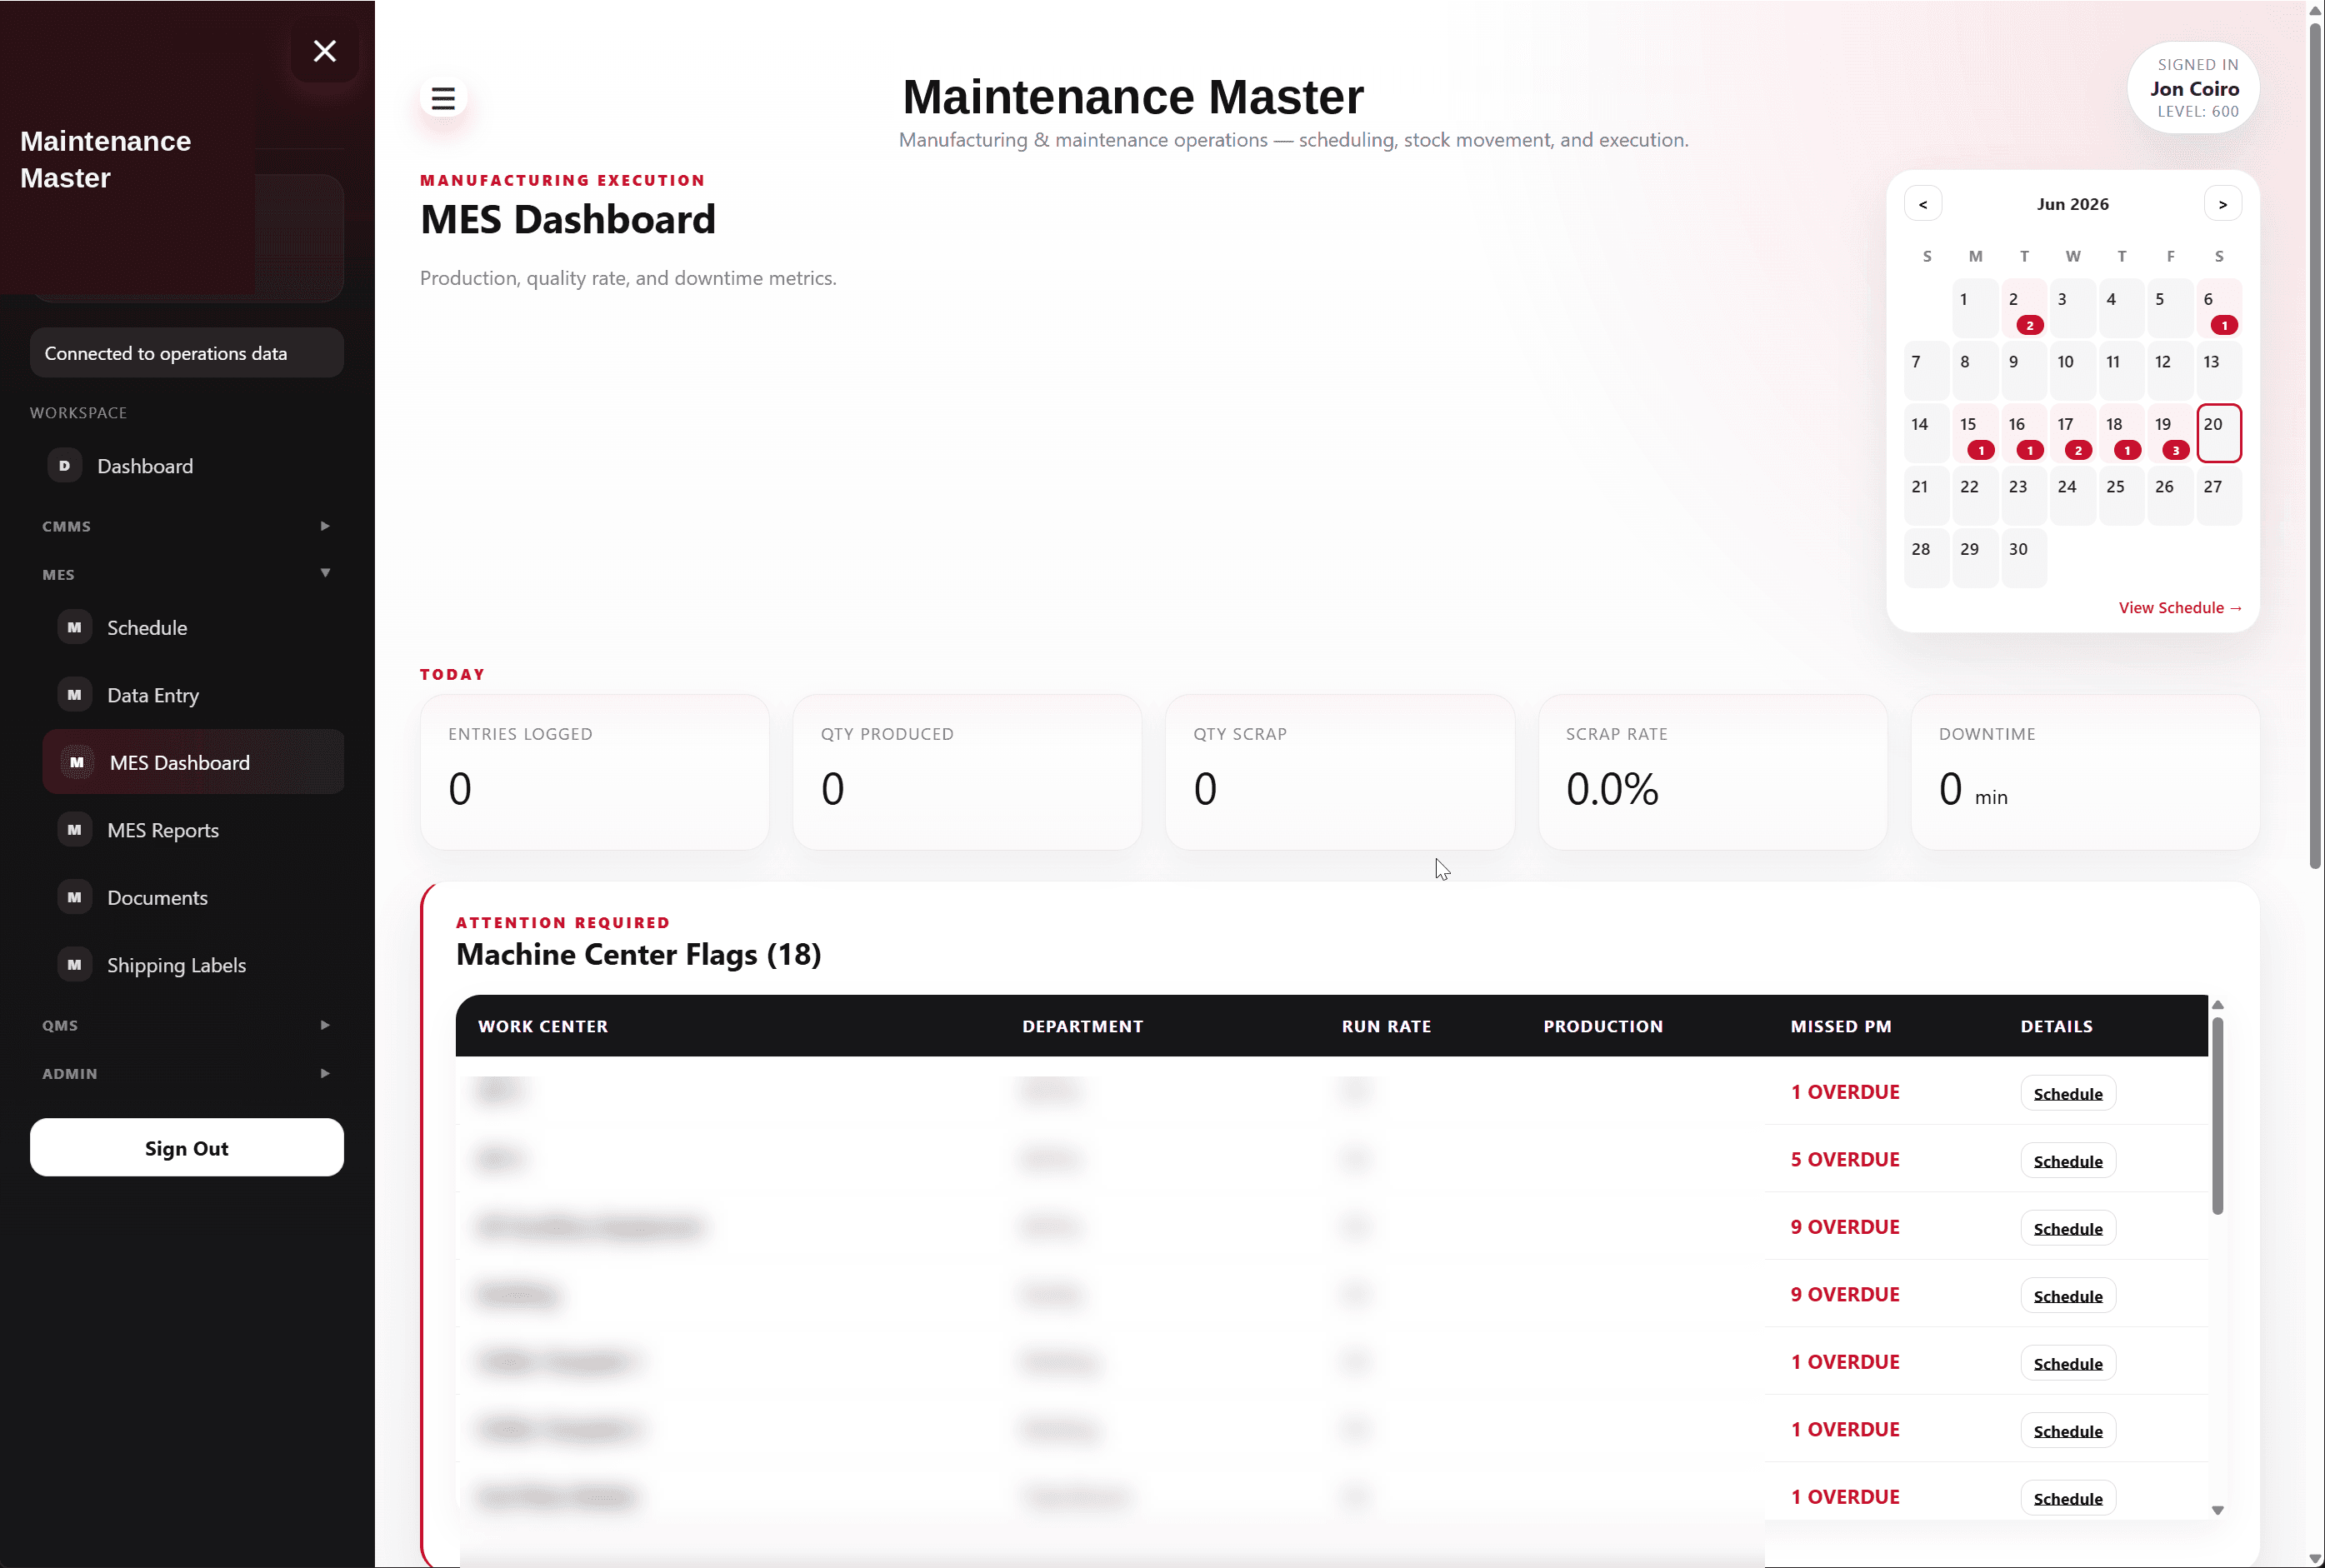Viewport: 2325px width, 1568px height.
Task: Select June 30 on the calendar
Action: [x=2024, y=559]
